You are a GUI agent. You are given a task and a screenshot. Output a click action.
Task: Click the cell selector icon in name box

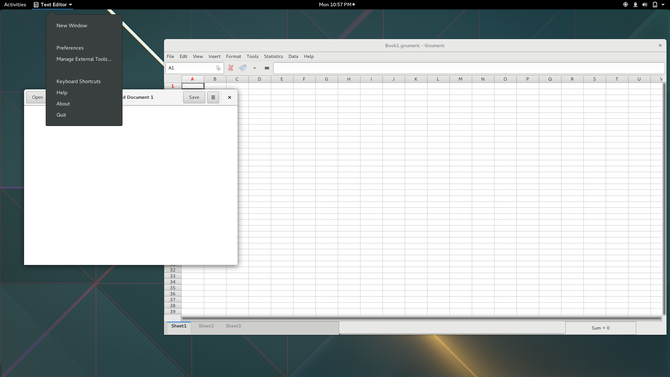[218, 68]
